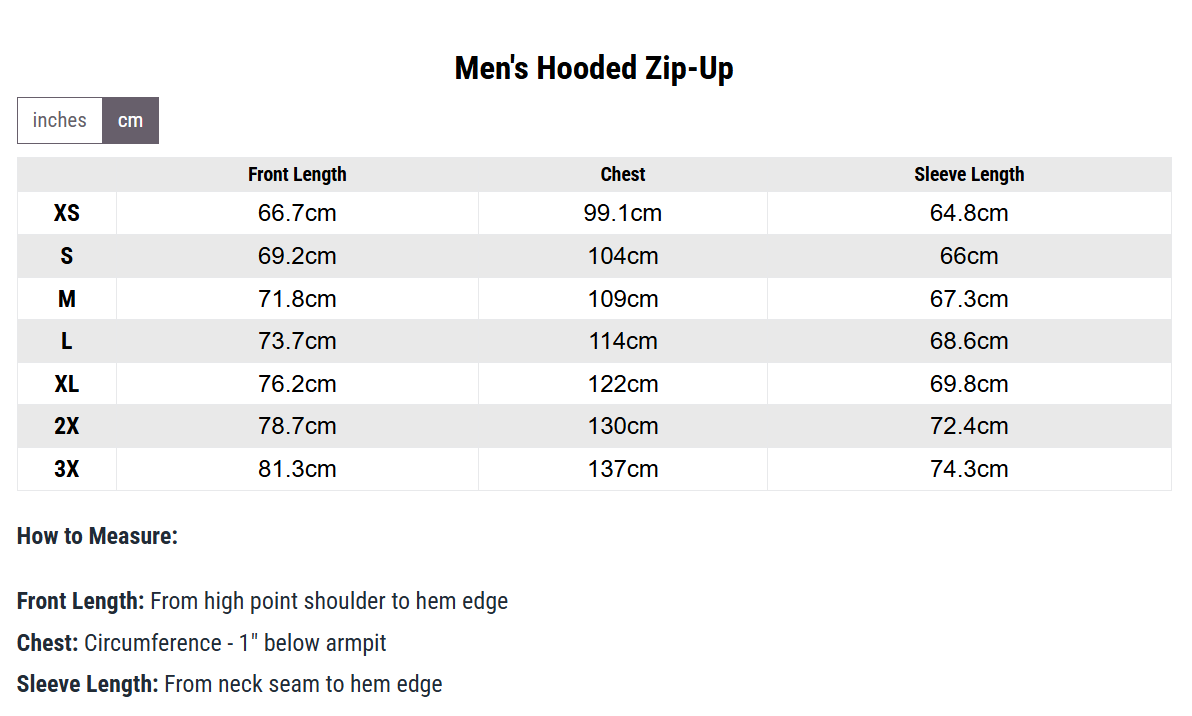
Task: Click the 122cm chest value for XL
Action: coord(623,384)
